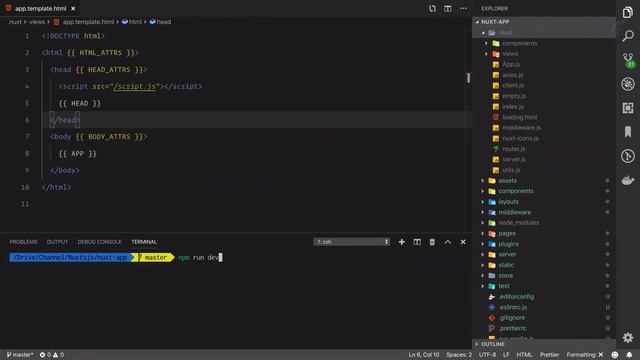Image resolution: width=640 pixels, height=360 pixels.
Task: Expand the OUTLINE section
Action: pos(544,344)
